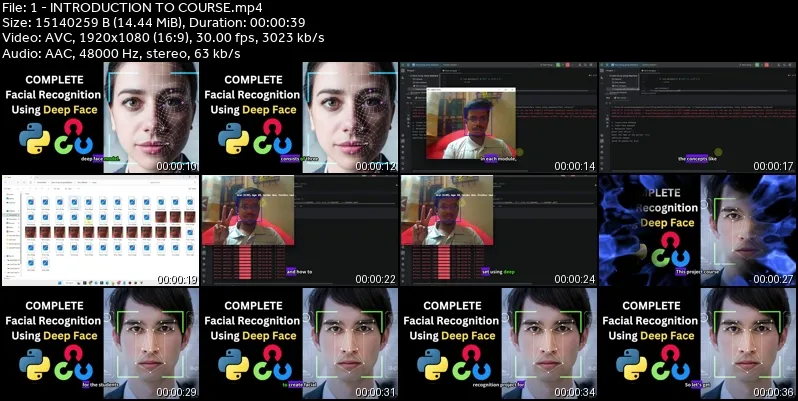
Task: Open the file explorer frame at 00:00:19
Action: click(x=100, y=230)
